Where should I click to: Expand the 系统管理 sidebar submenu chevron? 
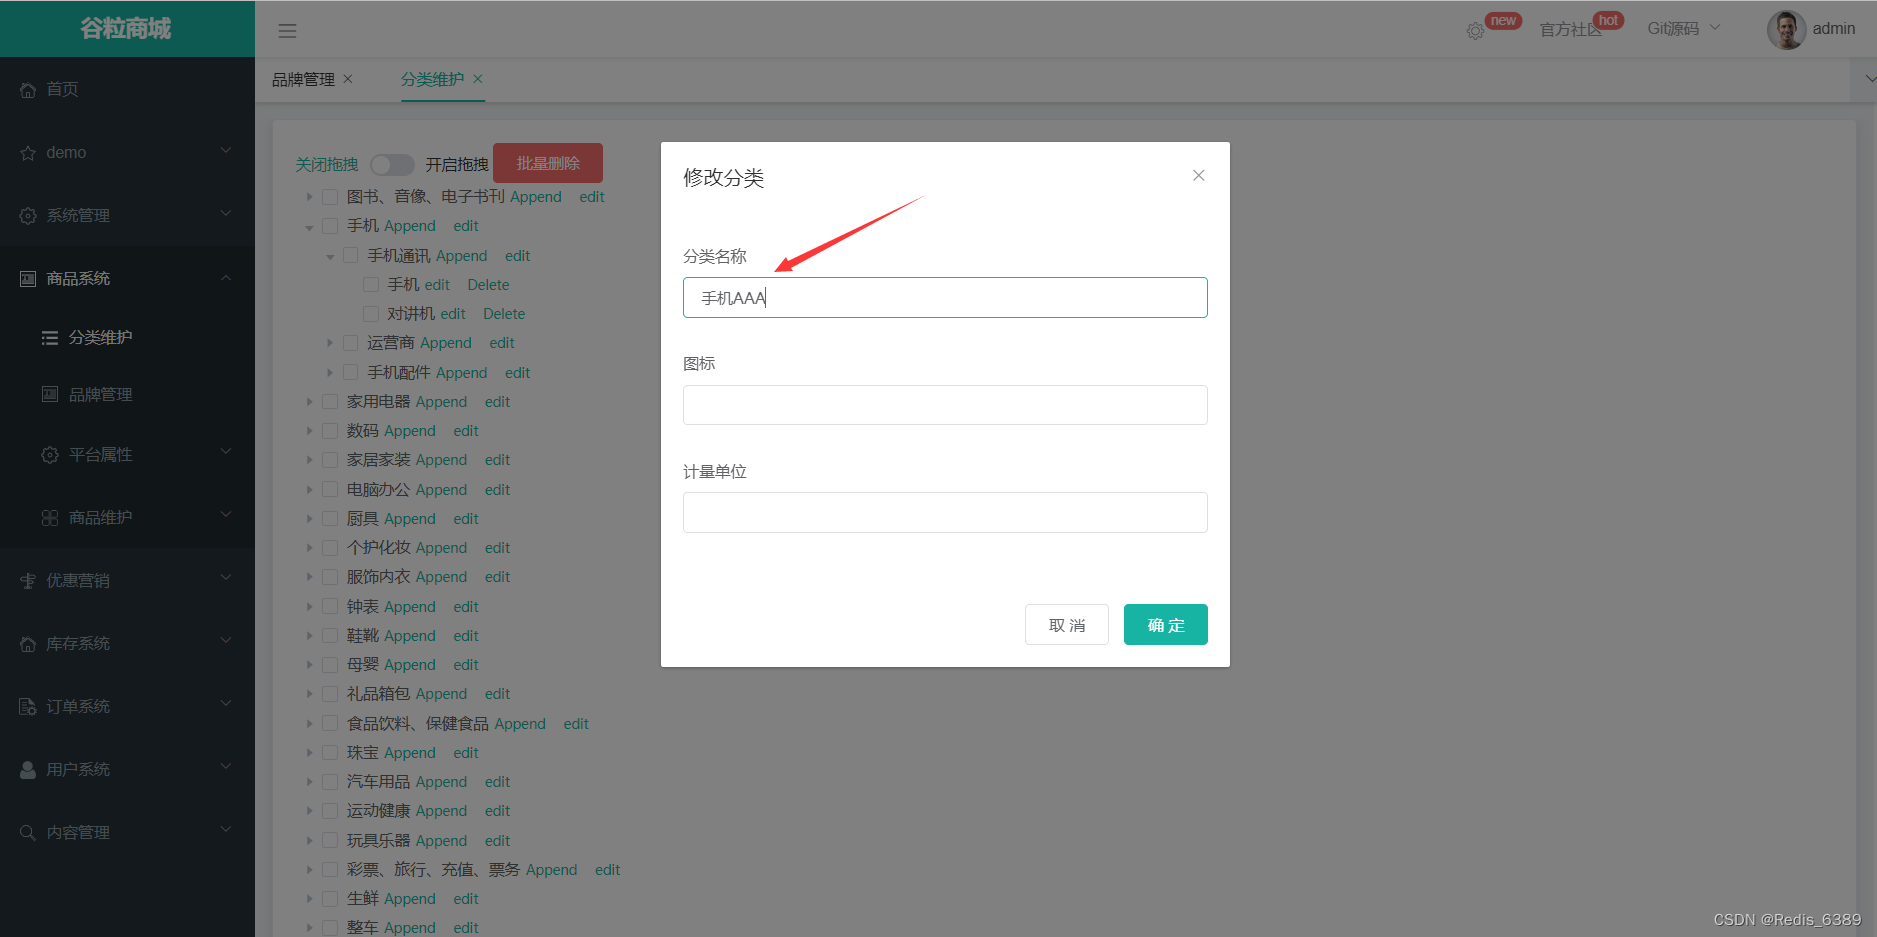226,214
